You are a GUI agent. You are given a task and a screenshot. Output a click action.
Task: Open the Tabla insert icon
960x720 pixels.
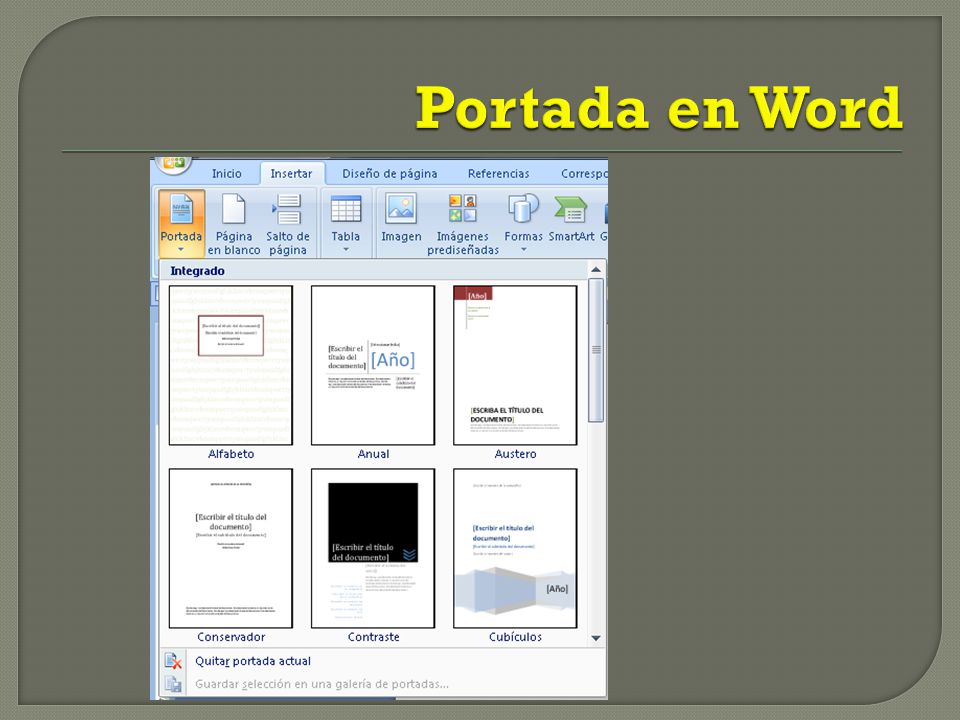pos(346,209)
